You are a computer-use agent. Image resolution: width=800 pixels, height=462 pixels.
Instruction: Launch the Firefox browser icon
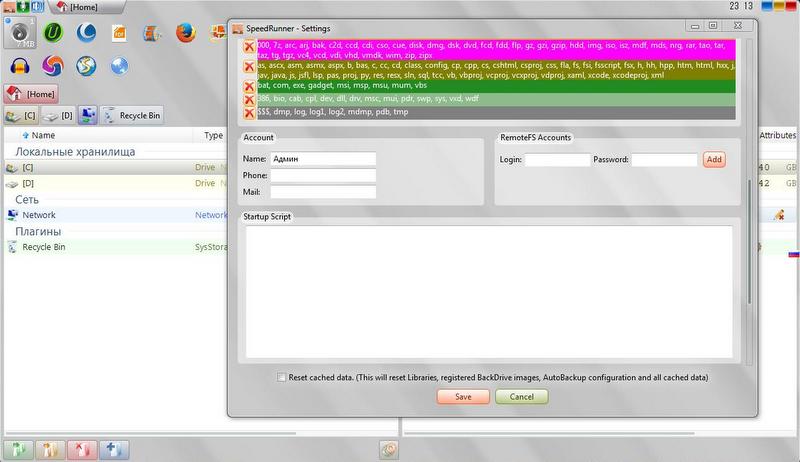(186, 33)
